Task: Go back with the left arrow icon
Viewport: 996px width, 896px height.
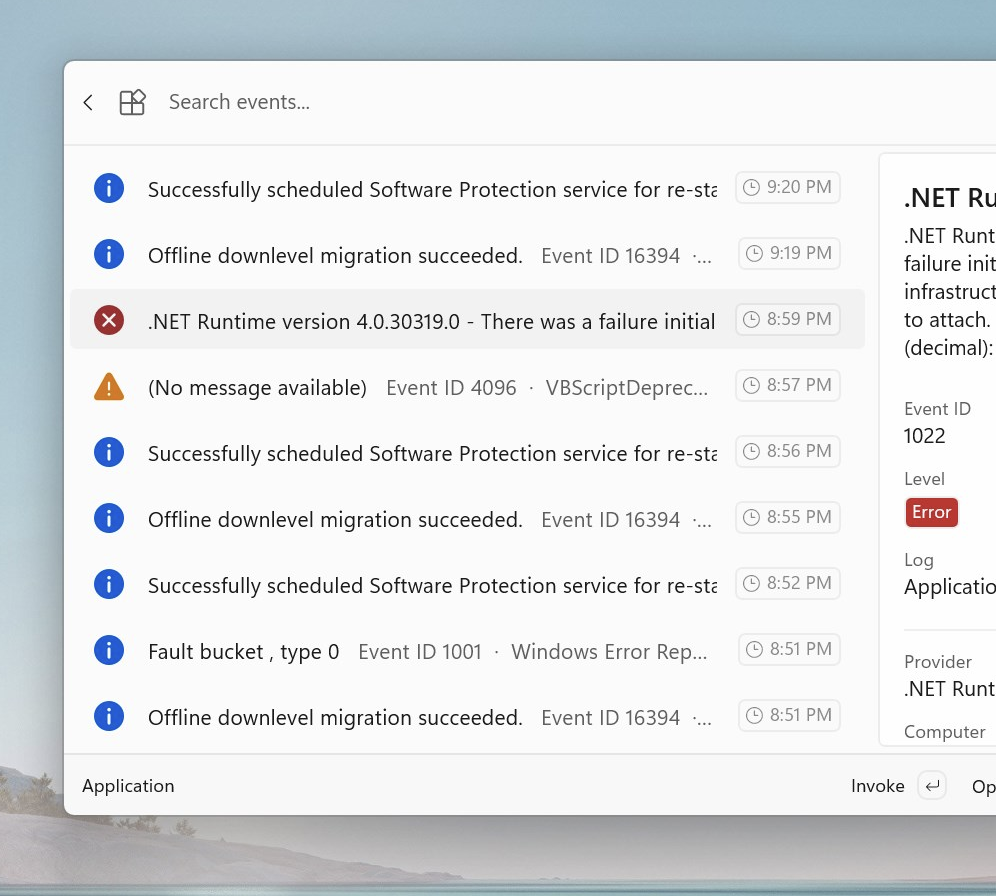Action: pyautogui.click(x=88, y=102)
